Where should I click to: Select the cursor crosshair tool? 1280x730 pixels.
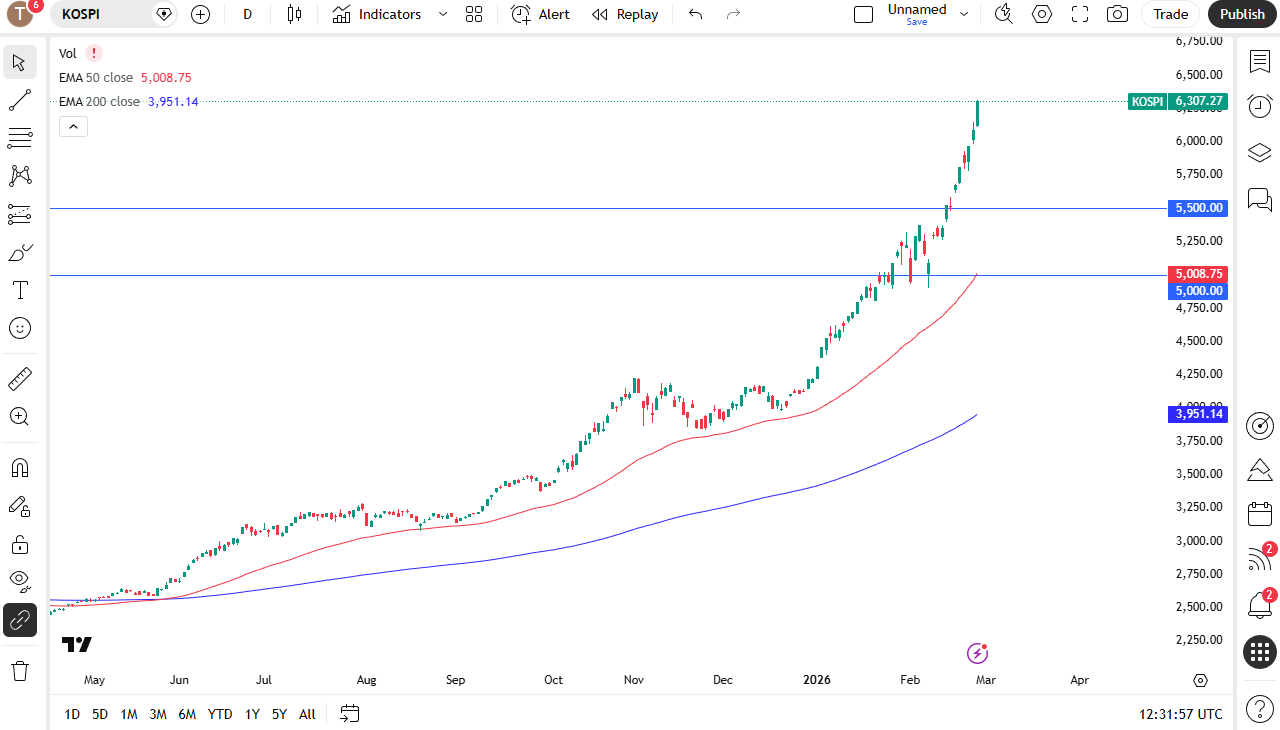click(20, 62)
